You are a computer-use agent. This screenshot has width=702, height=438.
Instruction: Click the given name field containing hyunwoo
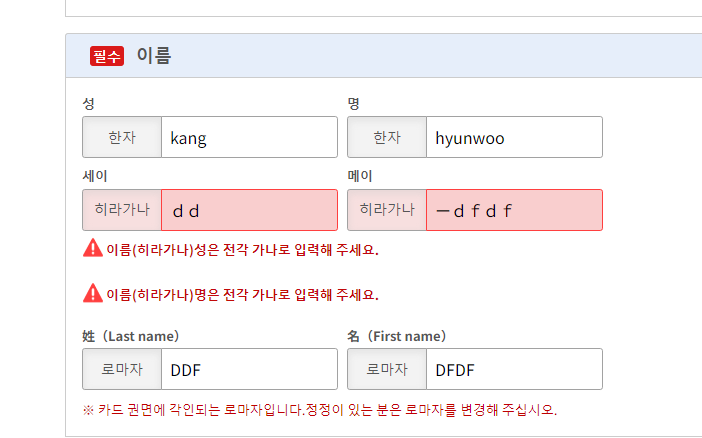pos(514,137)
